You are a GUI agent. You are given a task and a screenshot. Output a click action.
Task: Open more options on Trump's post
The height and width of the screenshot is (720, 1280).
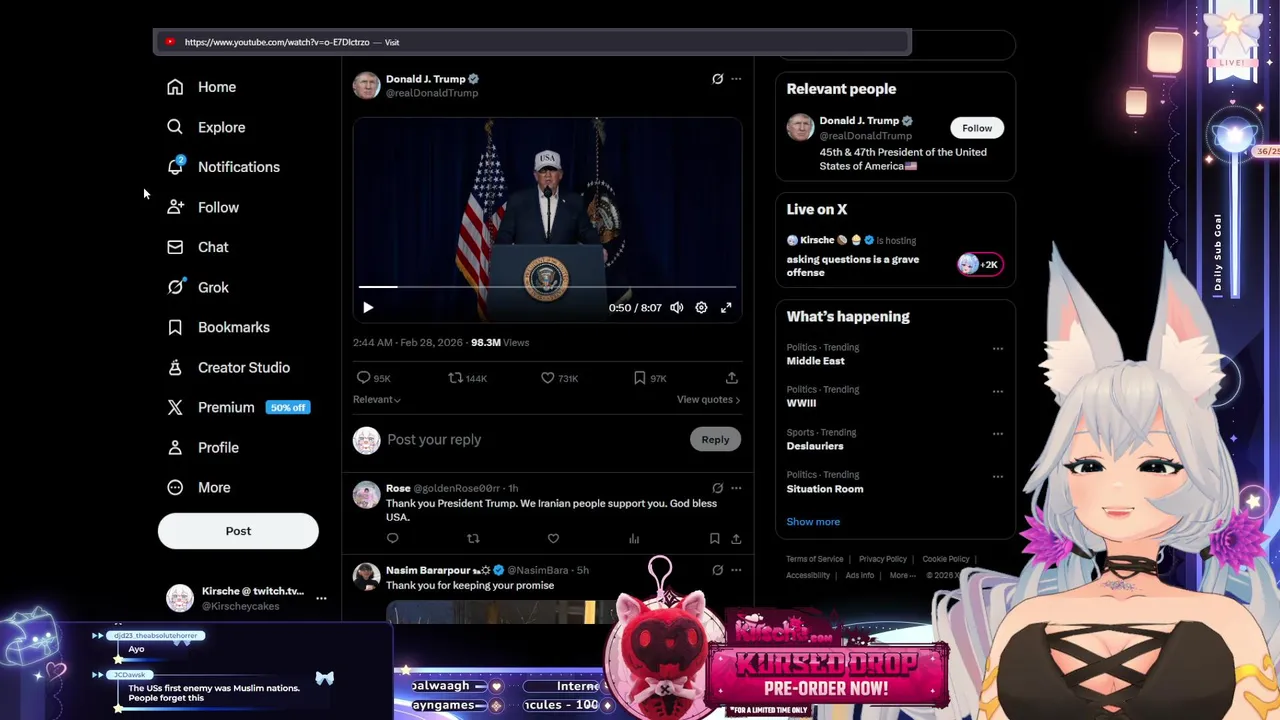[x=736, y=79]
